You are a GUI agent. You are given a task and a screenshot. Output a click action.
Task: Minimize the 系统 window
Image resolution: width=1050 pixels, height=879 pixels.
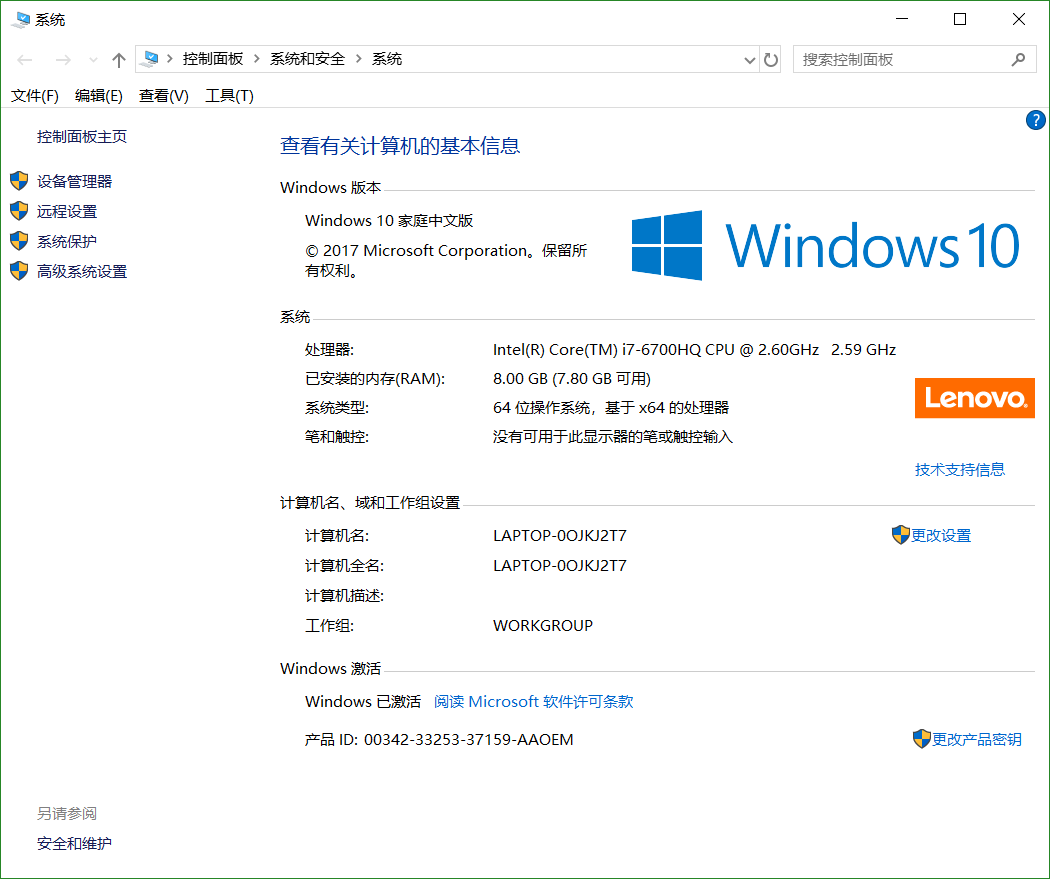[x=902, y=19]
